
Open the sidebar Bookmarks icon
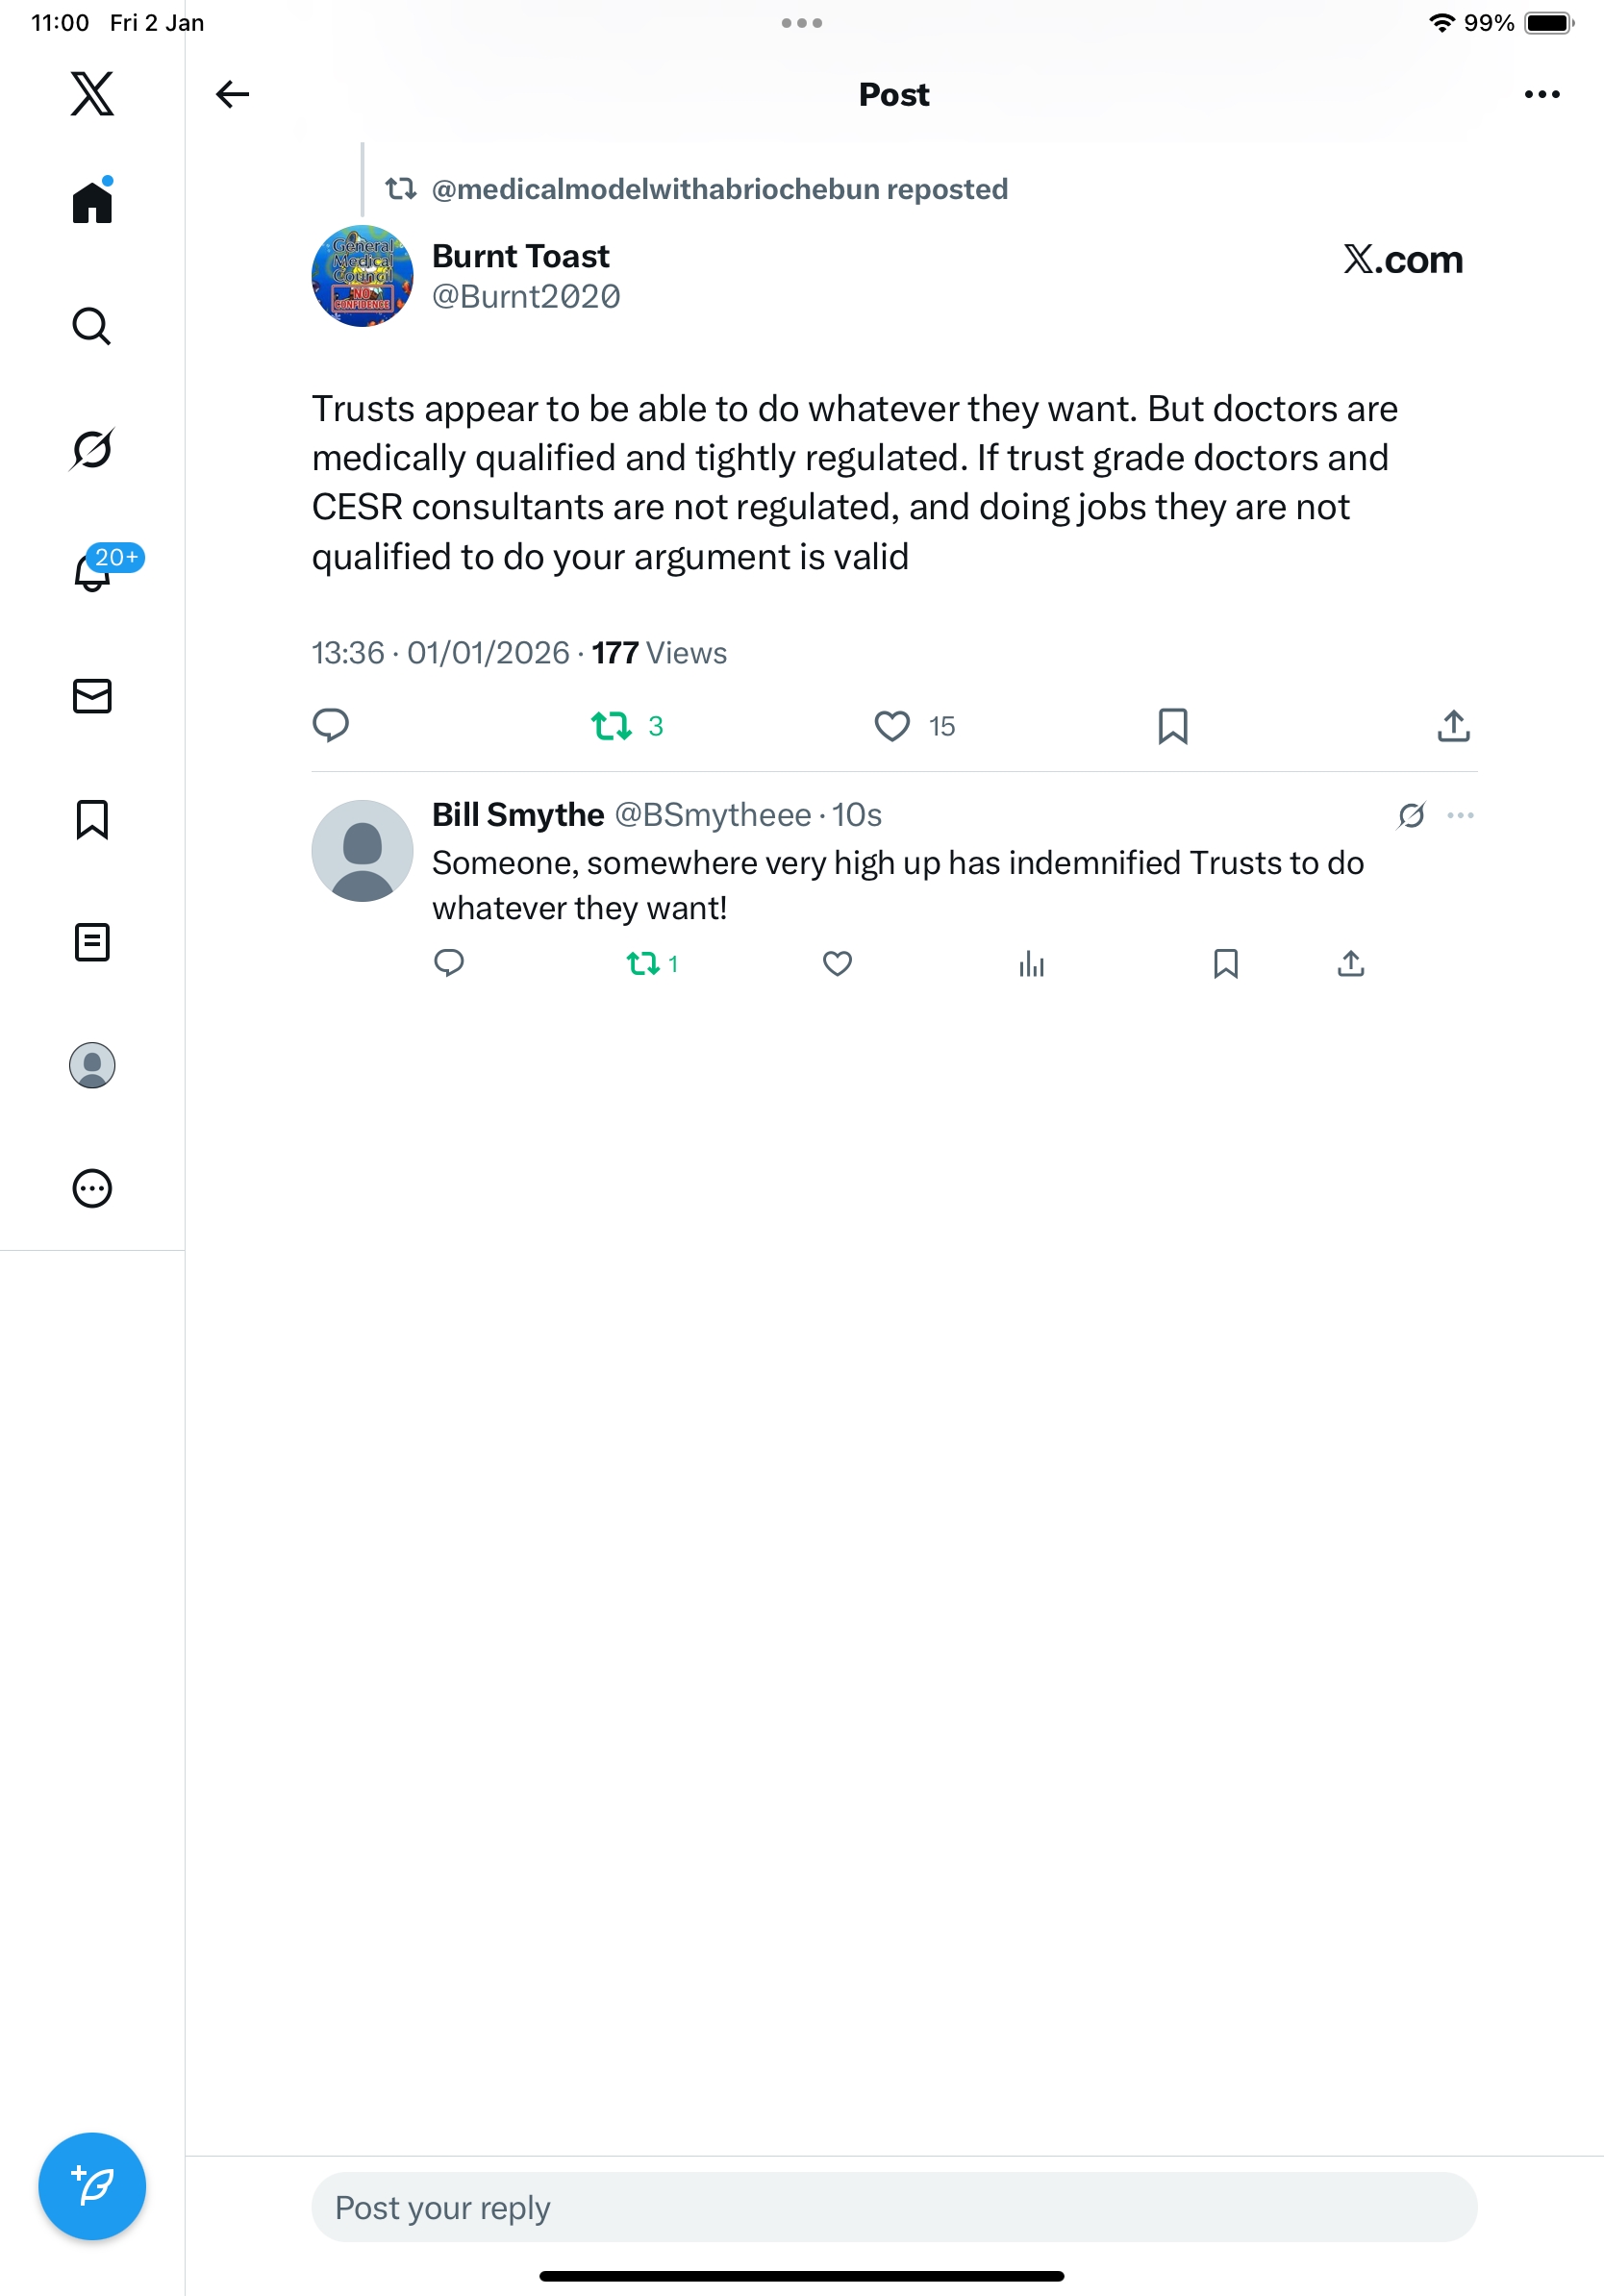tap(92, 819)
